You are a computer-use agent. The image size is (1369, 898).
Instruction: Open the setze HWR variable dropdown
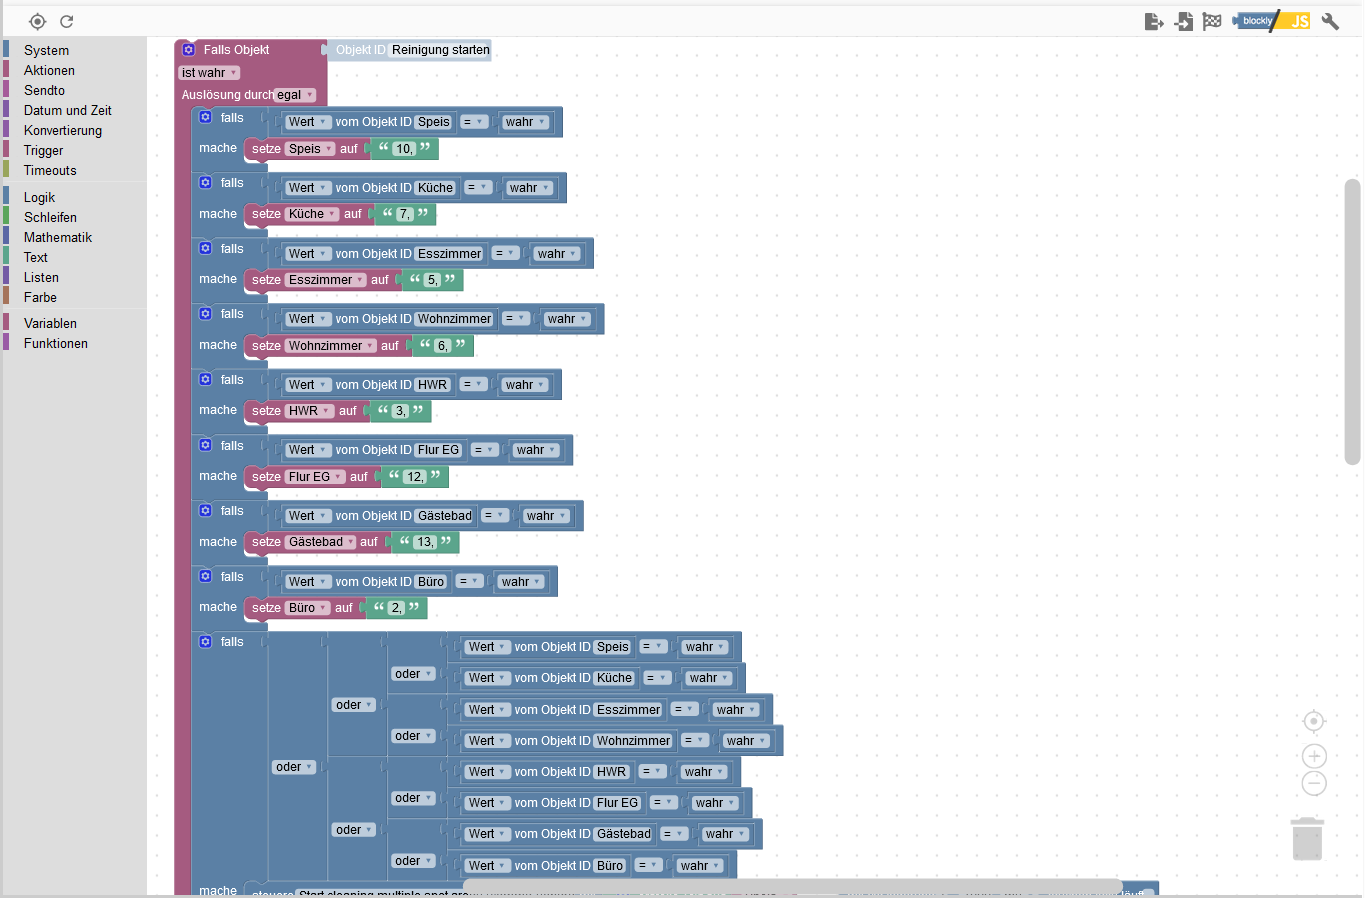click(309, 411)
